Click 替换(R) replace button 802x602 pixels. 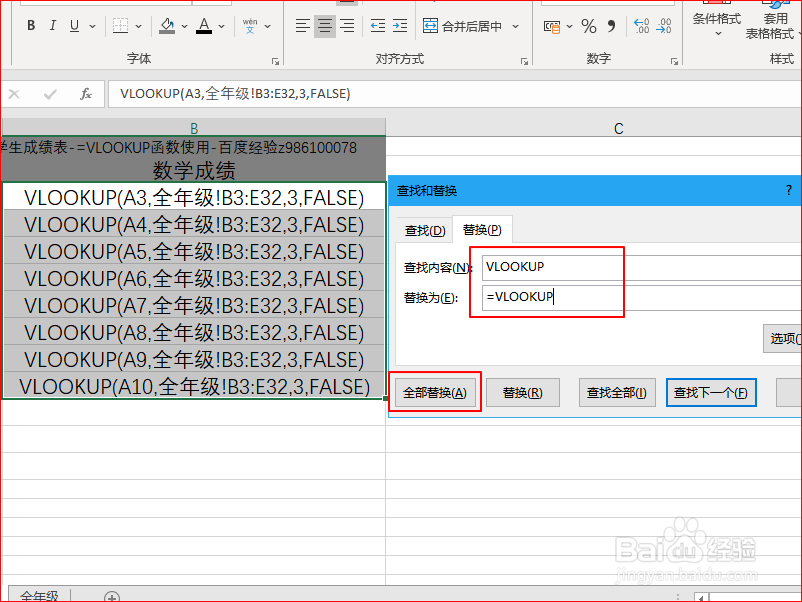click(x=523, y=393)
